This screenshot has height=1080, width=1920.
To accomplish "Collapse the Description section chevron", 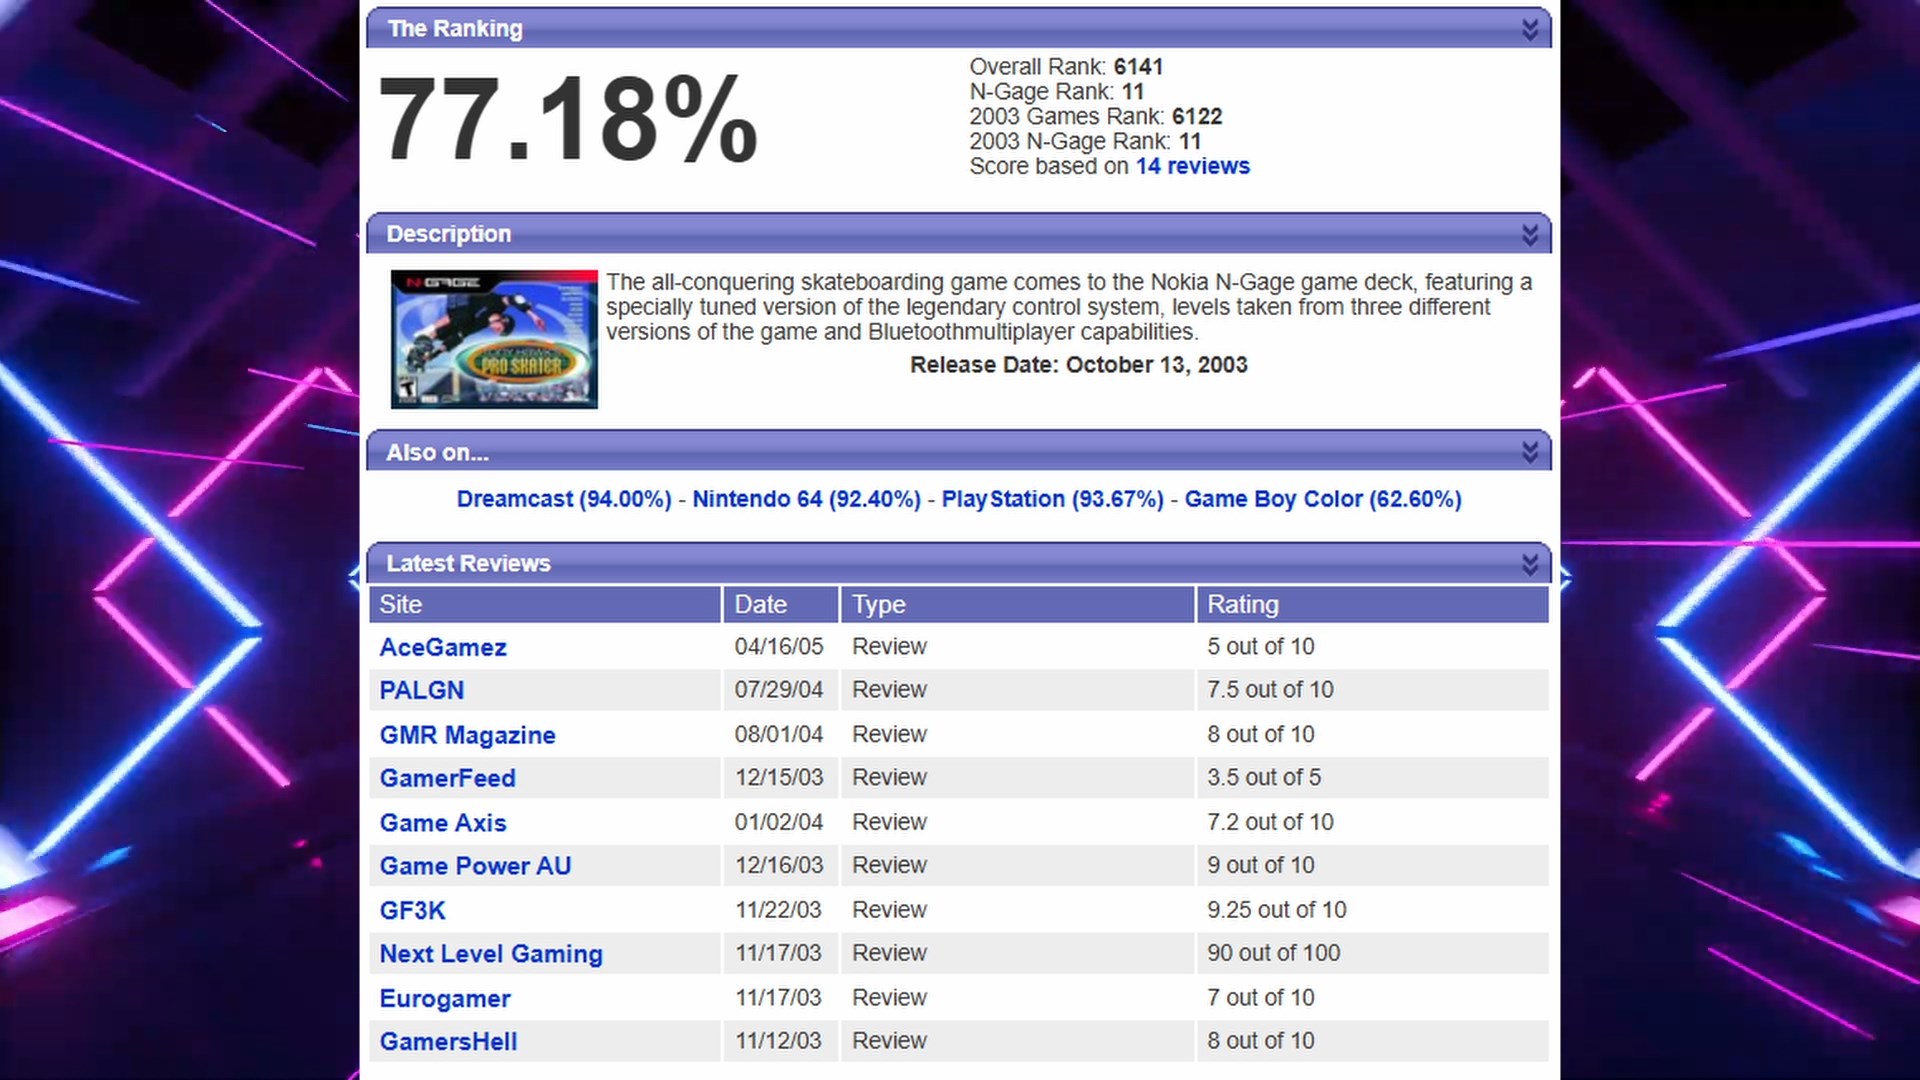I will point(1529,234).
